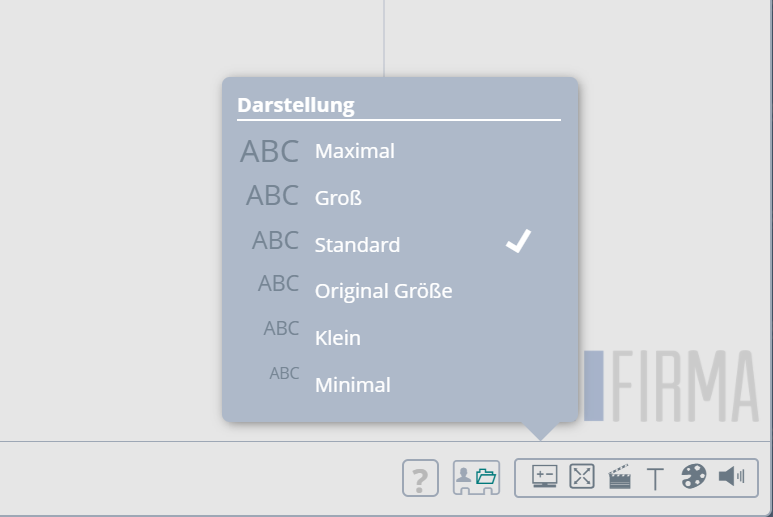
Task: Click the ABC preview beside Klein
Action: [x=281, y=328]
